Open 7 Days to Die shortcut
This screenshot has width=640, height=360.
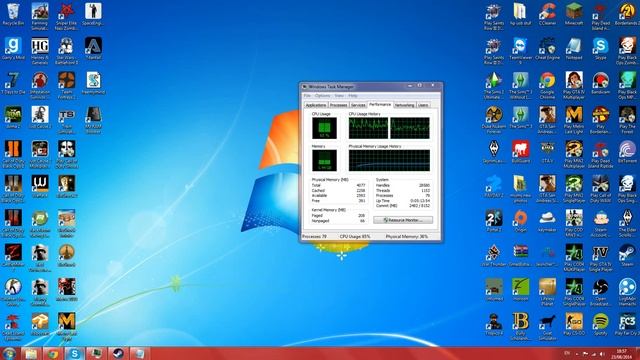13,83
